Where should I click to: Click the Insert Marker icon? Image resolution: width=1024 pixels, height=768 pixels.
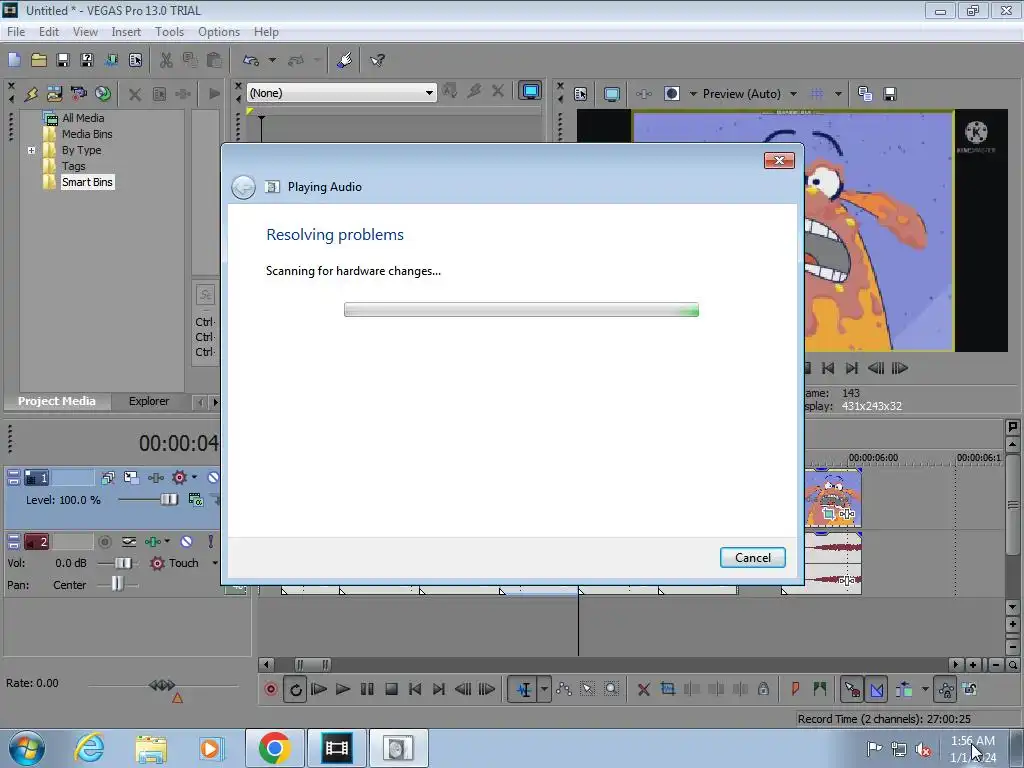pyautogui.click(x=795, y=689)
